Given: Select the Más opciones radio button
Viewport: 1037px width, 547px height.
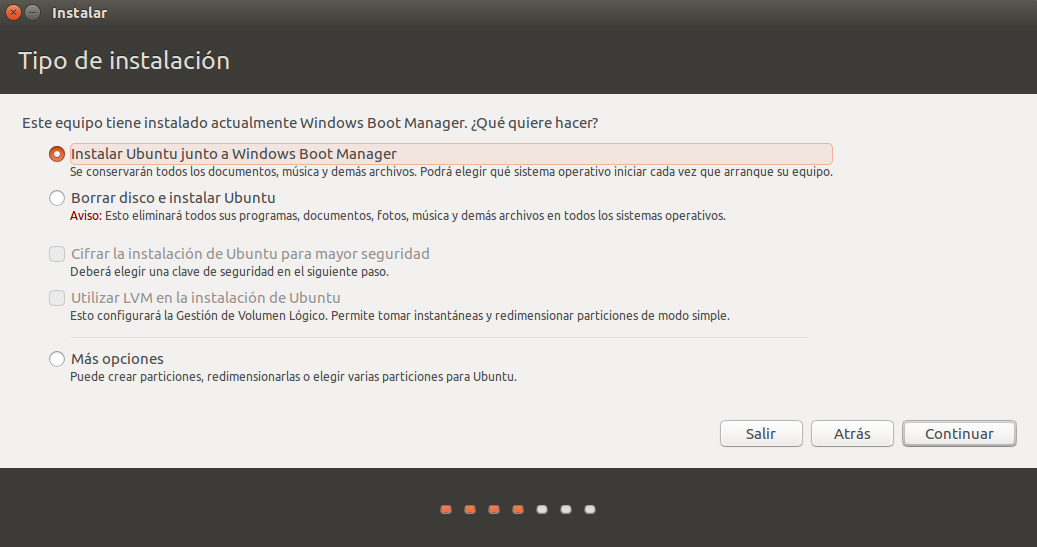Looking at the screenshot, I should 57,359.
